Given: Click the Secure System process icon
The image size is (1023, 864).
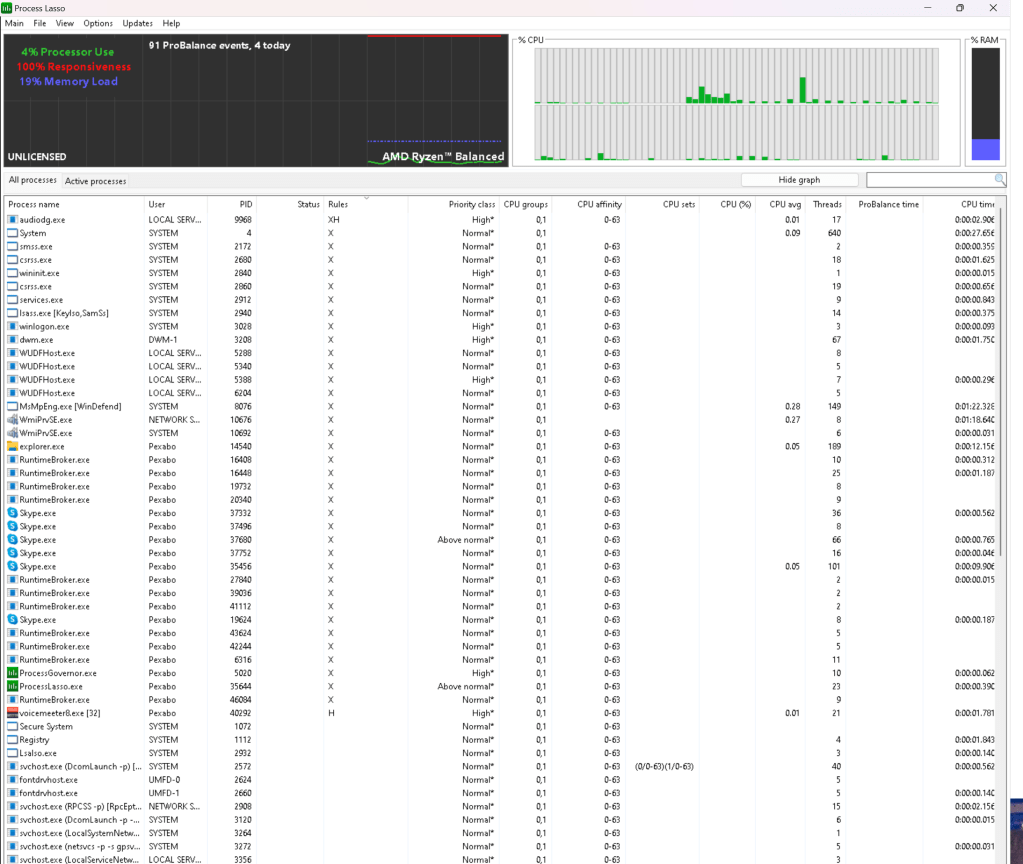Looking at the screenshot, I should [x=12, y=726].
